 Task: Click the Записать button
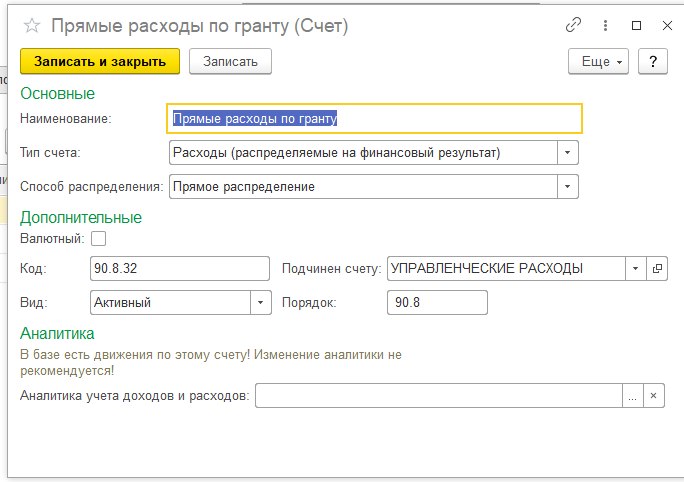click(230, 61)
